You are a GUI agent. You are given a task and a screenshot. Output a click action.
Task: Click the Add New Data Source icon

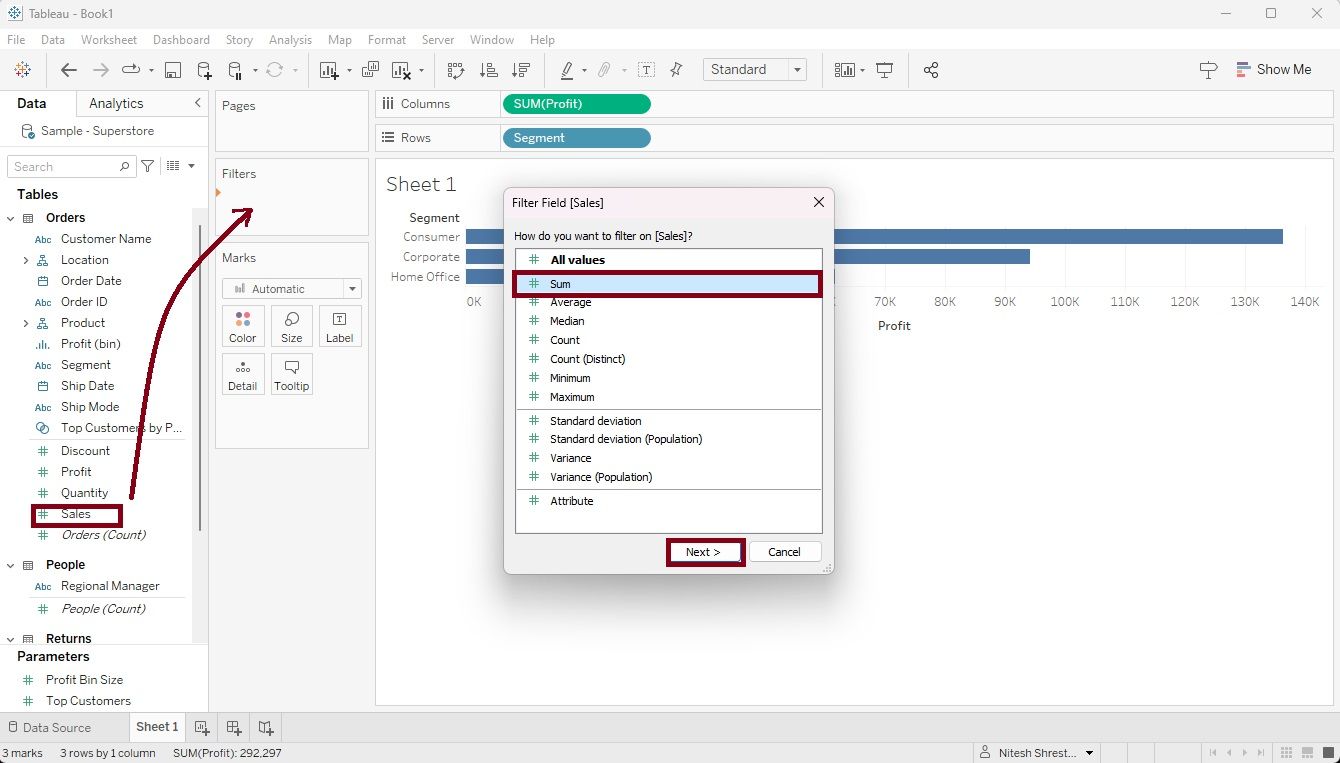pos(204,70)
